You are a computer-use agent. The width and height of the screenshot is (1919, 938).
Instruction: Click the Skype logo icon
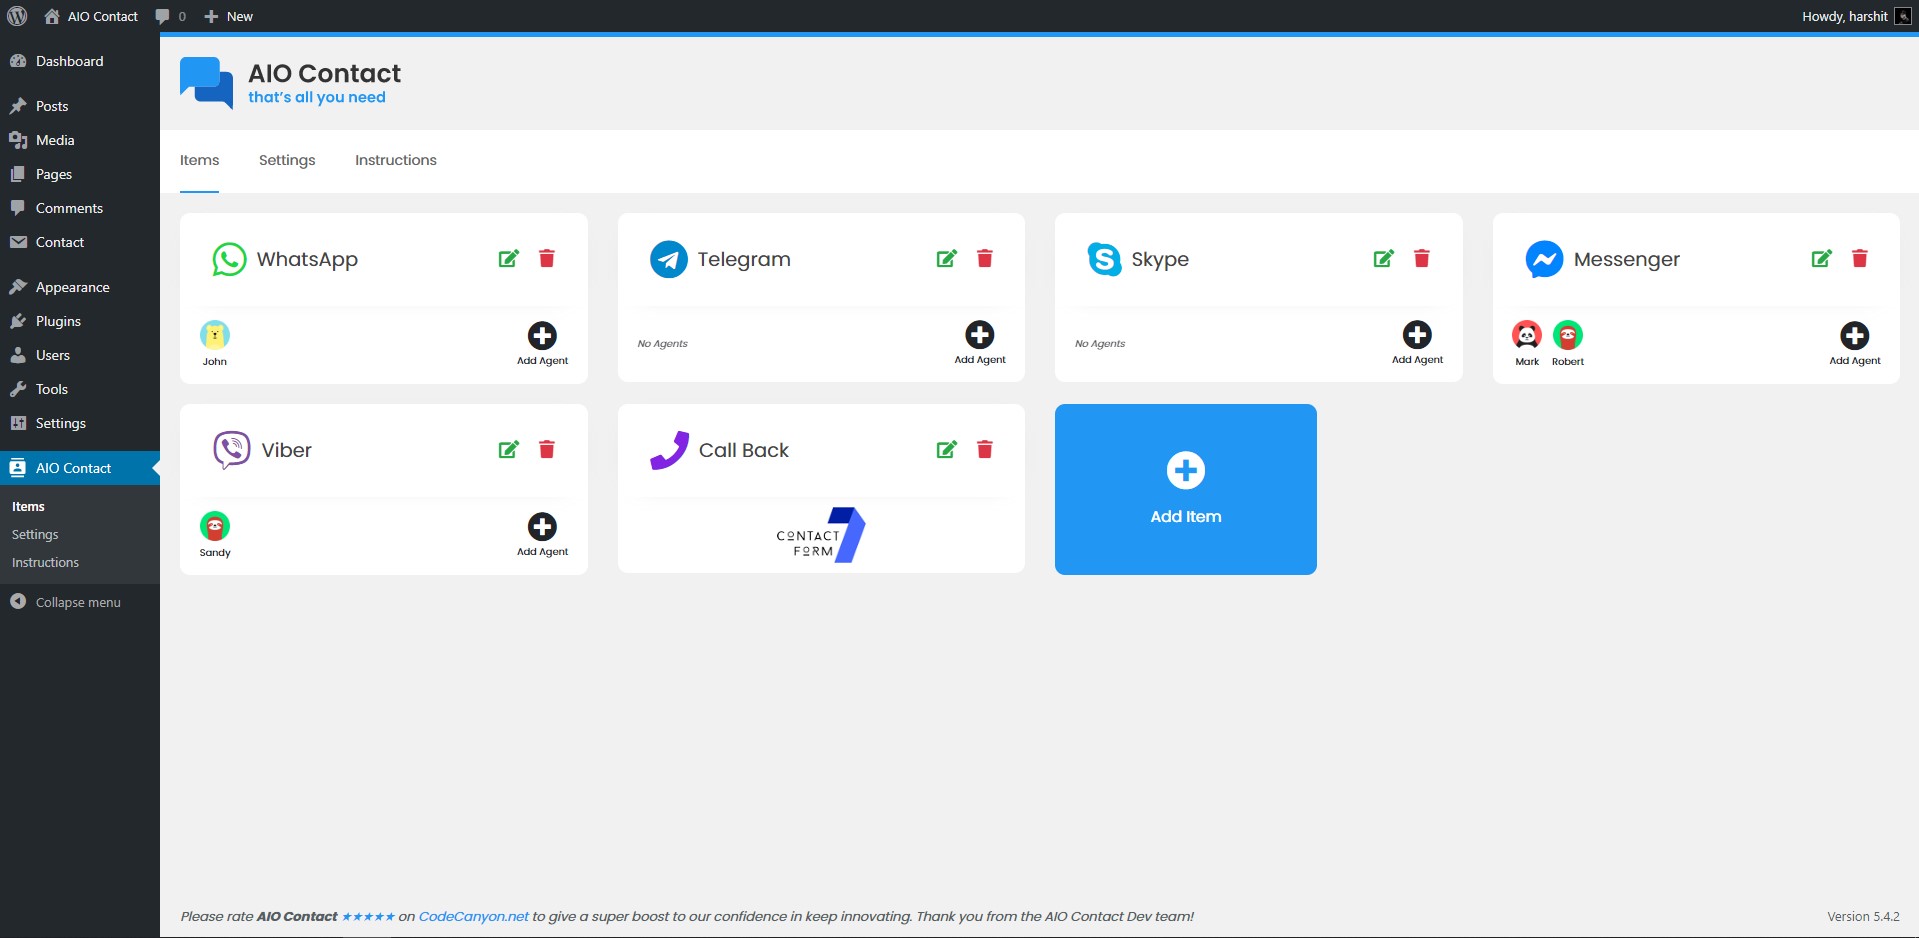tap(1105, 259)
